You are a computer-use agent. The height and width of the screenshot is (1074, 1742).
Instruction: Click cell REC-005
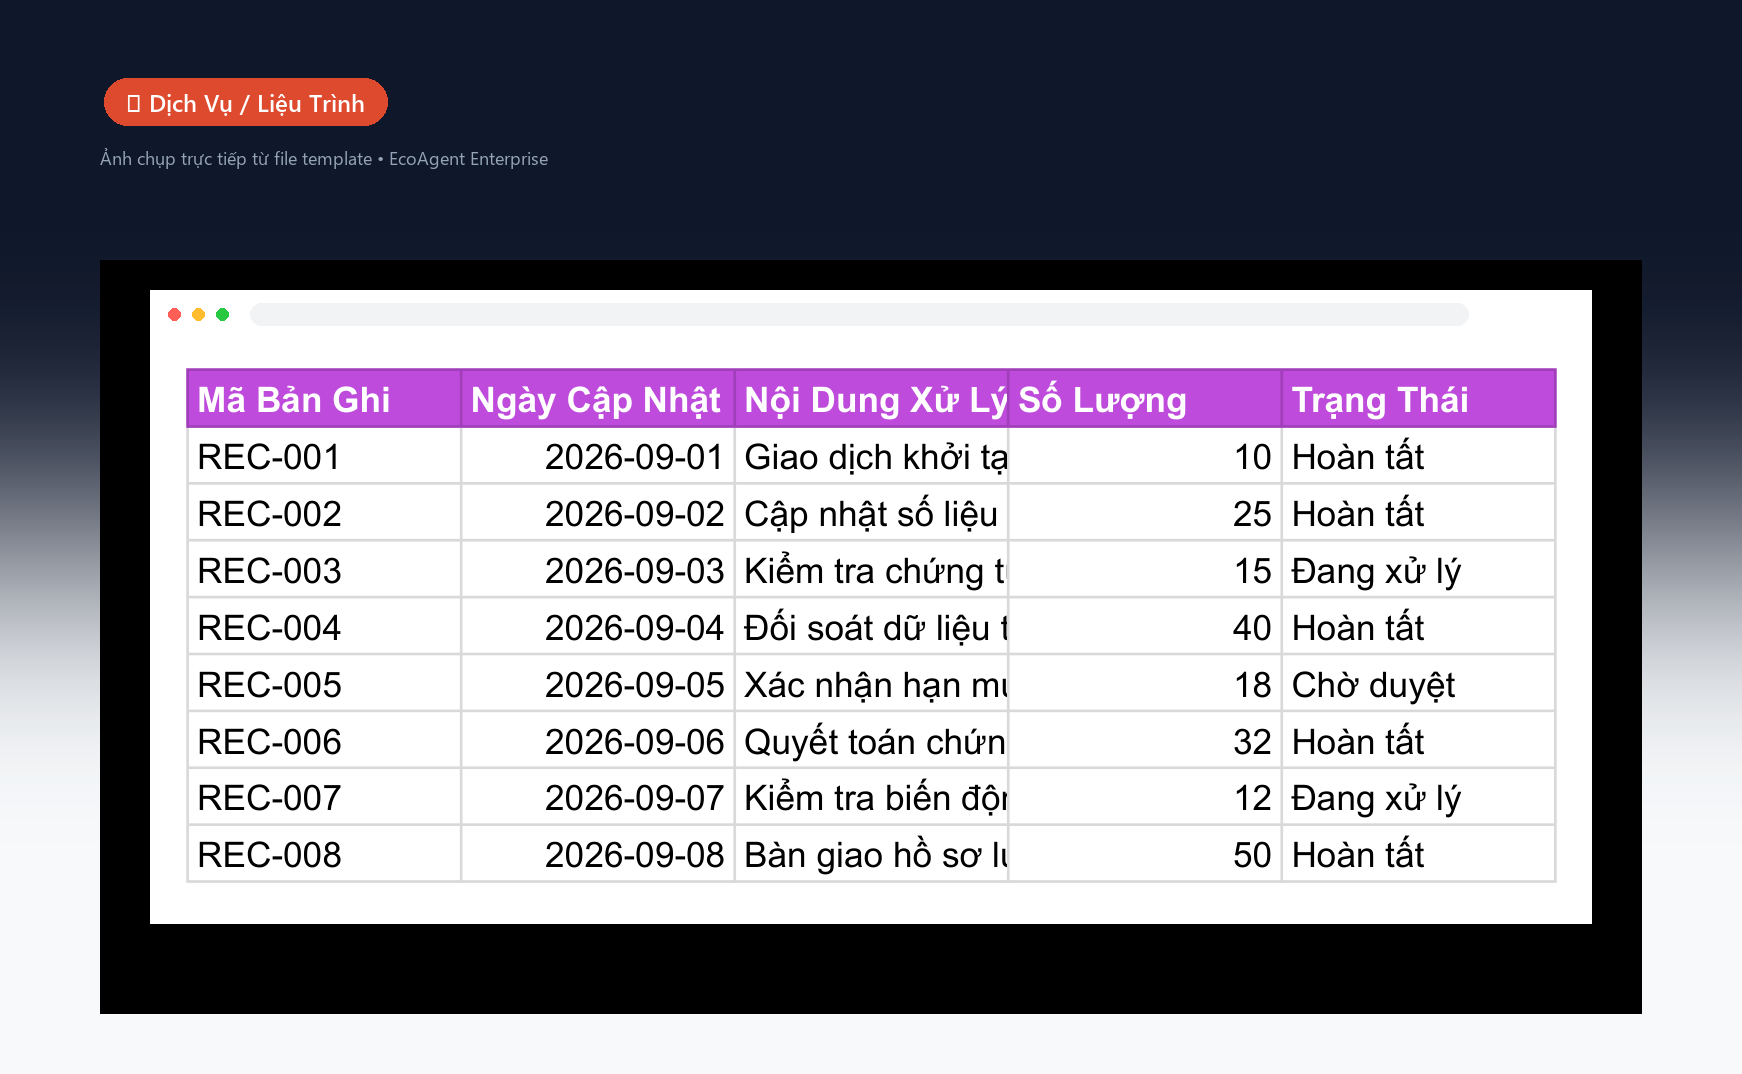(324, 684)
